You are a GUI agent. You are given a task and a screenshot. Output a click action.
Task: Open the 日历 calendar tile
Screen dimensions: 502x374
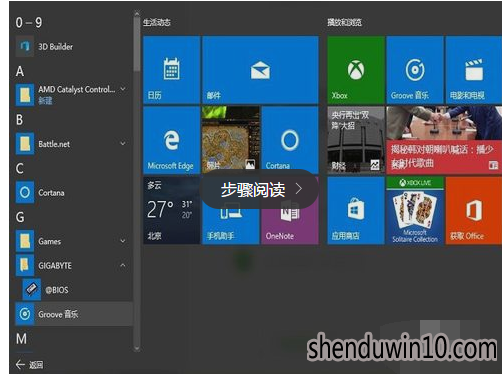click(x=172, y=70)
